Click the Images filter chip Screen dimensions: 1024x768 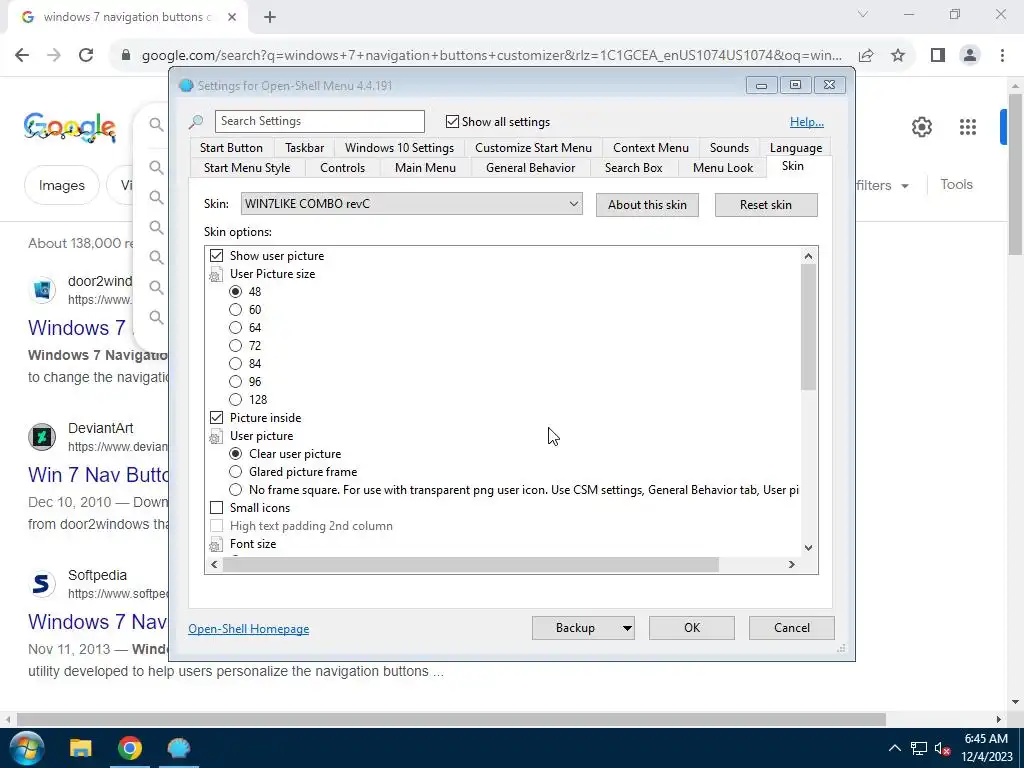coord(61,185)
